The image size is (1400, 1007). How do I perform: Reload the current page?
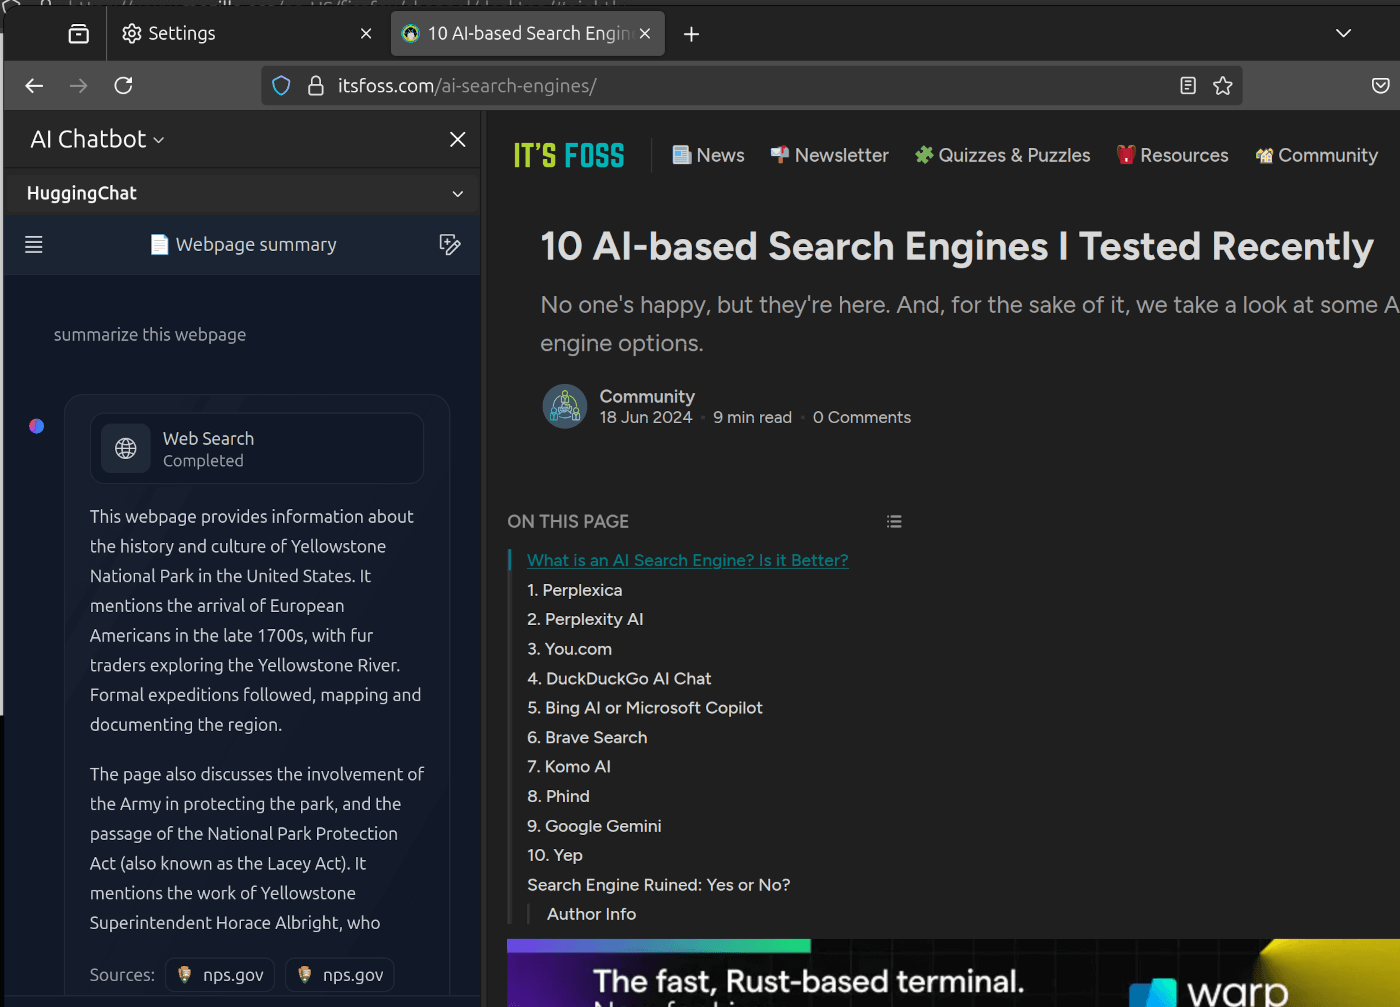pyautogui.click(x=123, y=86)
